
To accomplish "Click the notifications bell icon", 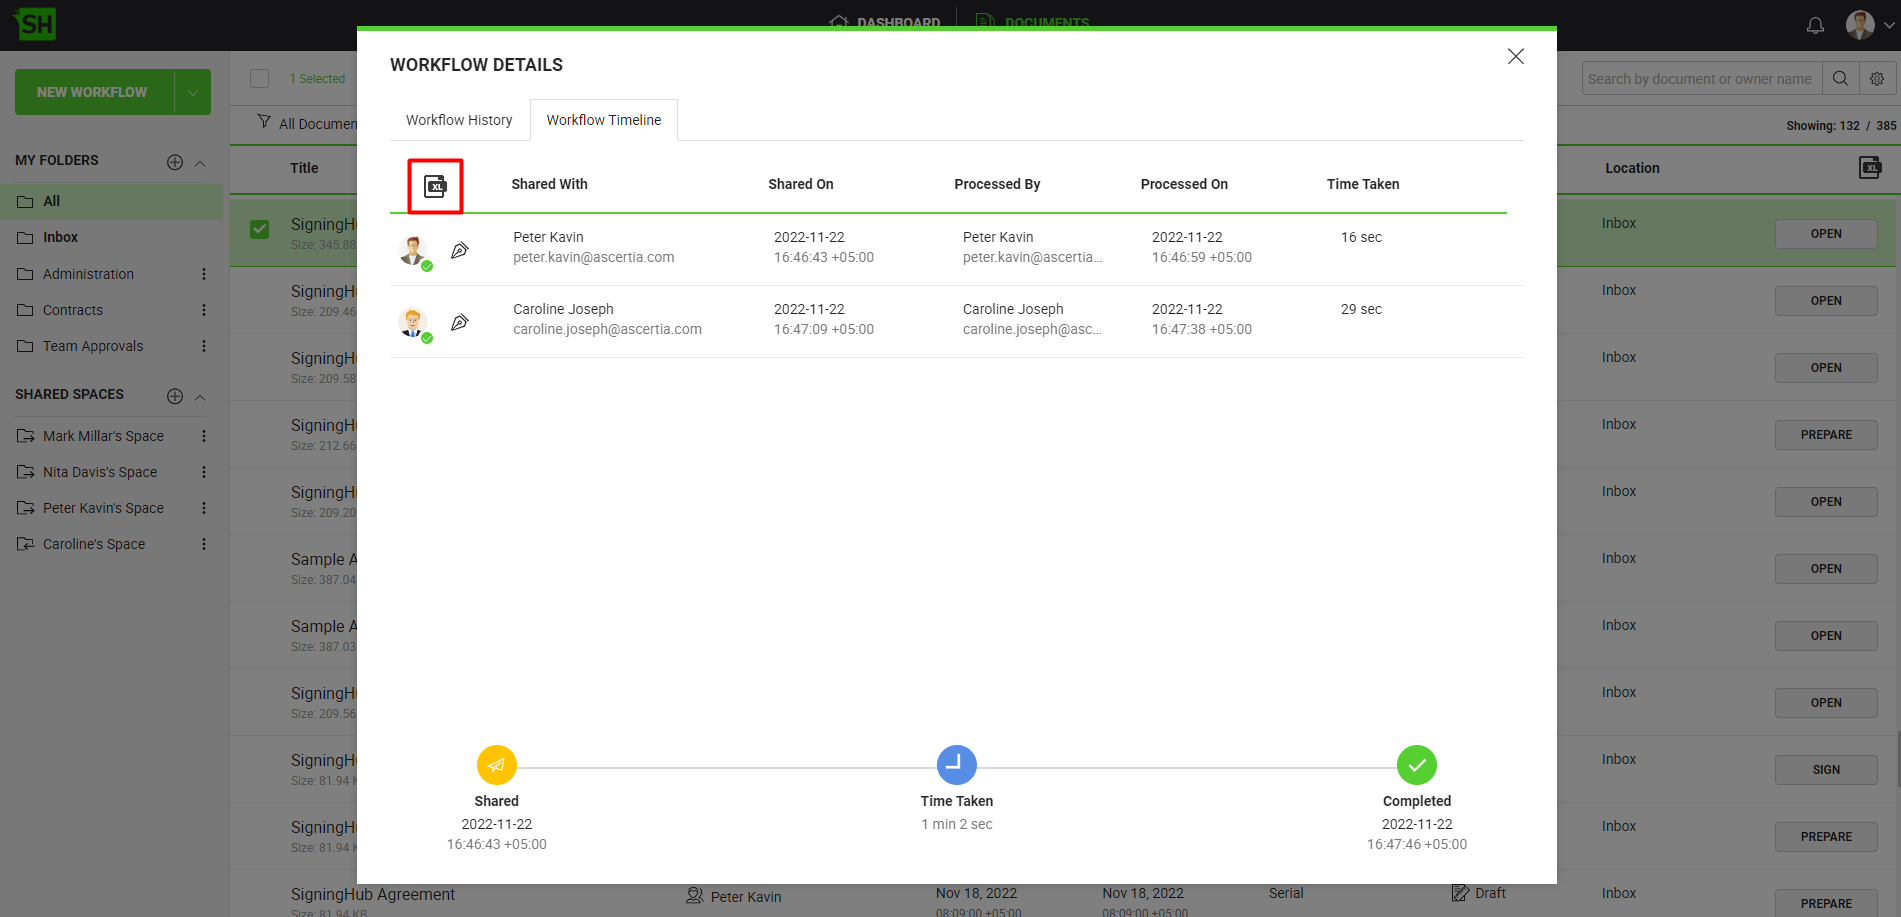I will (x=1815, y=25).
